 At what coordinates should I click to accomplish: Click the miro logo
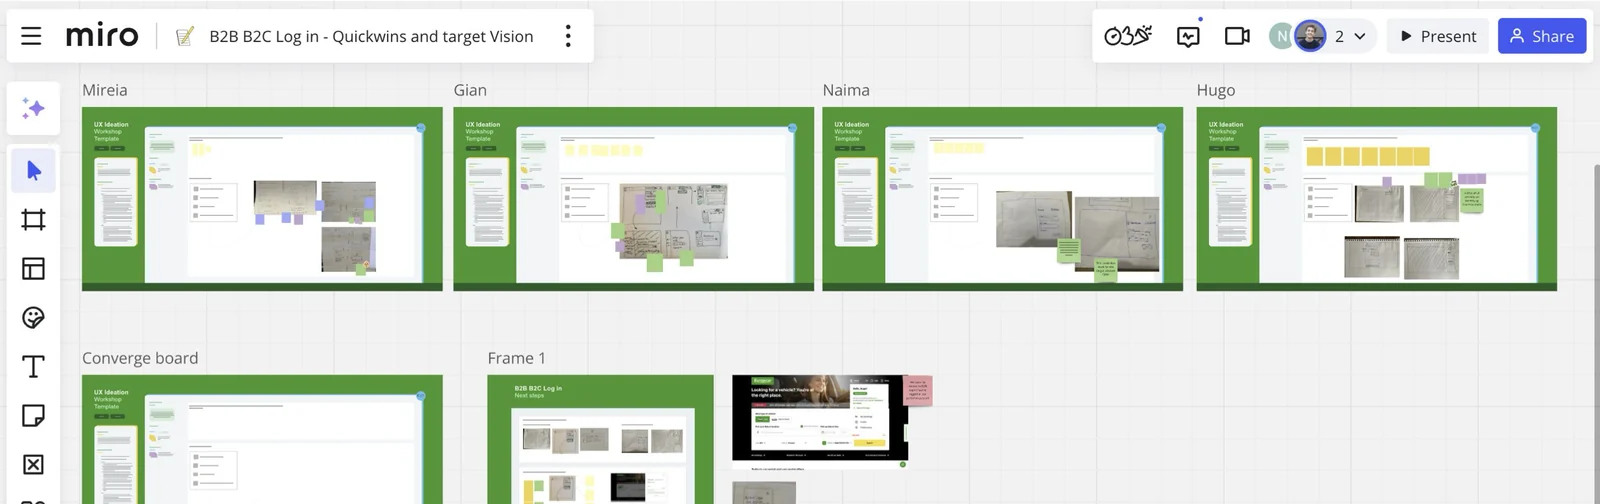coord(102,36)
